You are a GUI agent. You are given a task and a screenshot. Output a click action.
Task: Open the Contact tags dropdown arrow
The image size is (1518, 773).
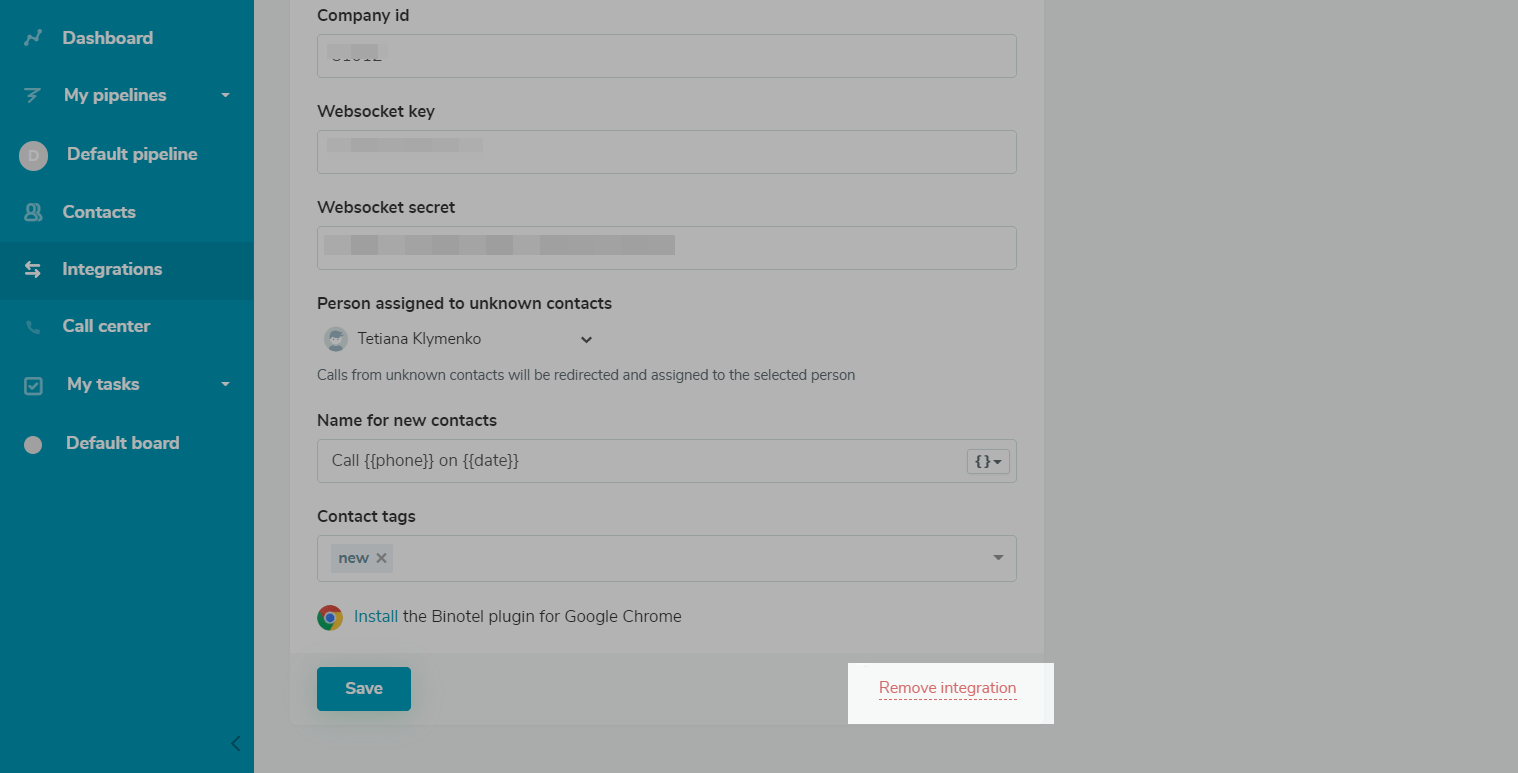[x=997, y=558]
